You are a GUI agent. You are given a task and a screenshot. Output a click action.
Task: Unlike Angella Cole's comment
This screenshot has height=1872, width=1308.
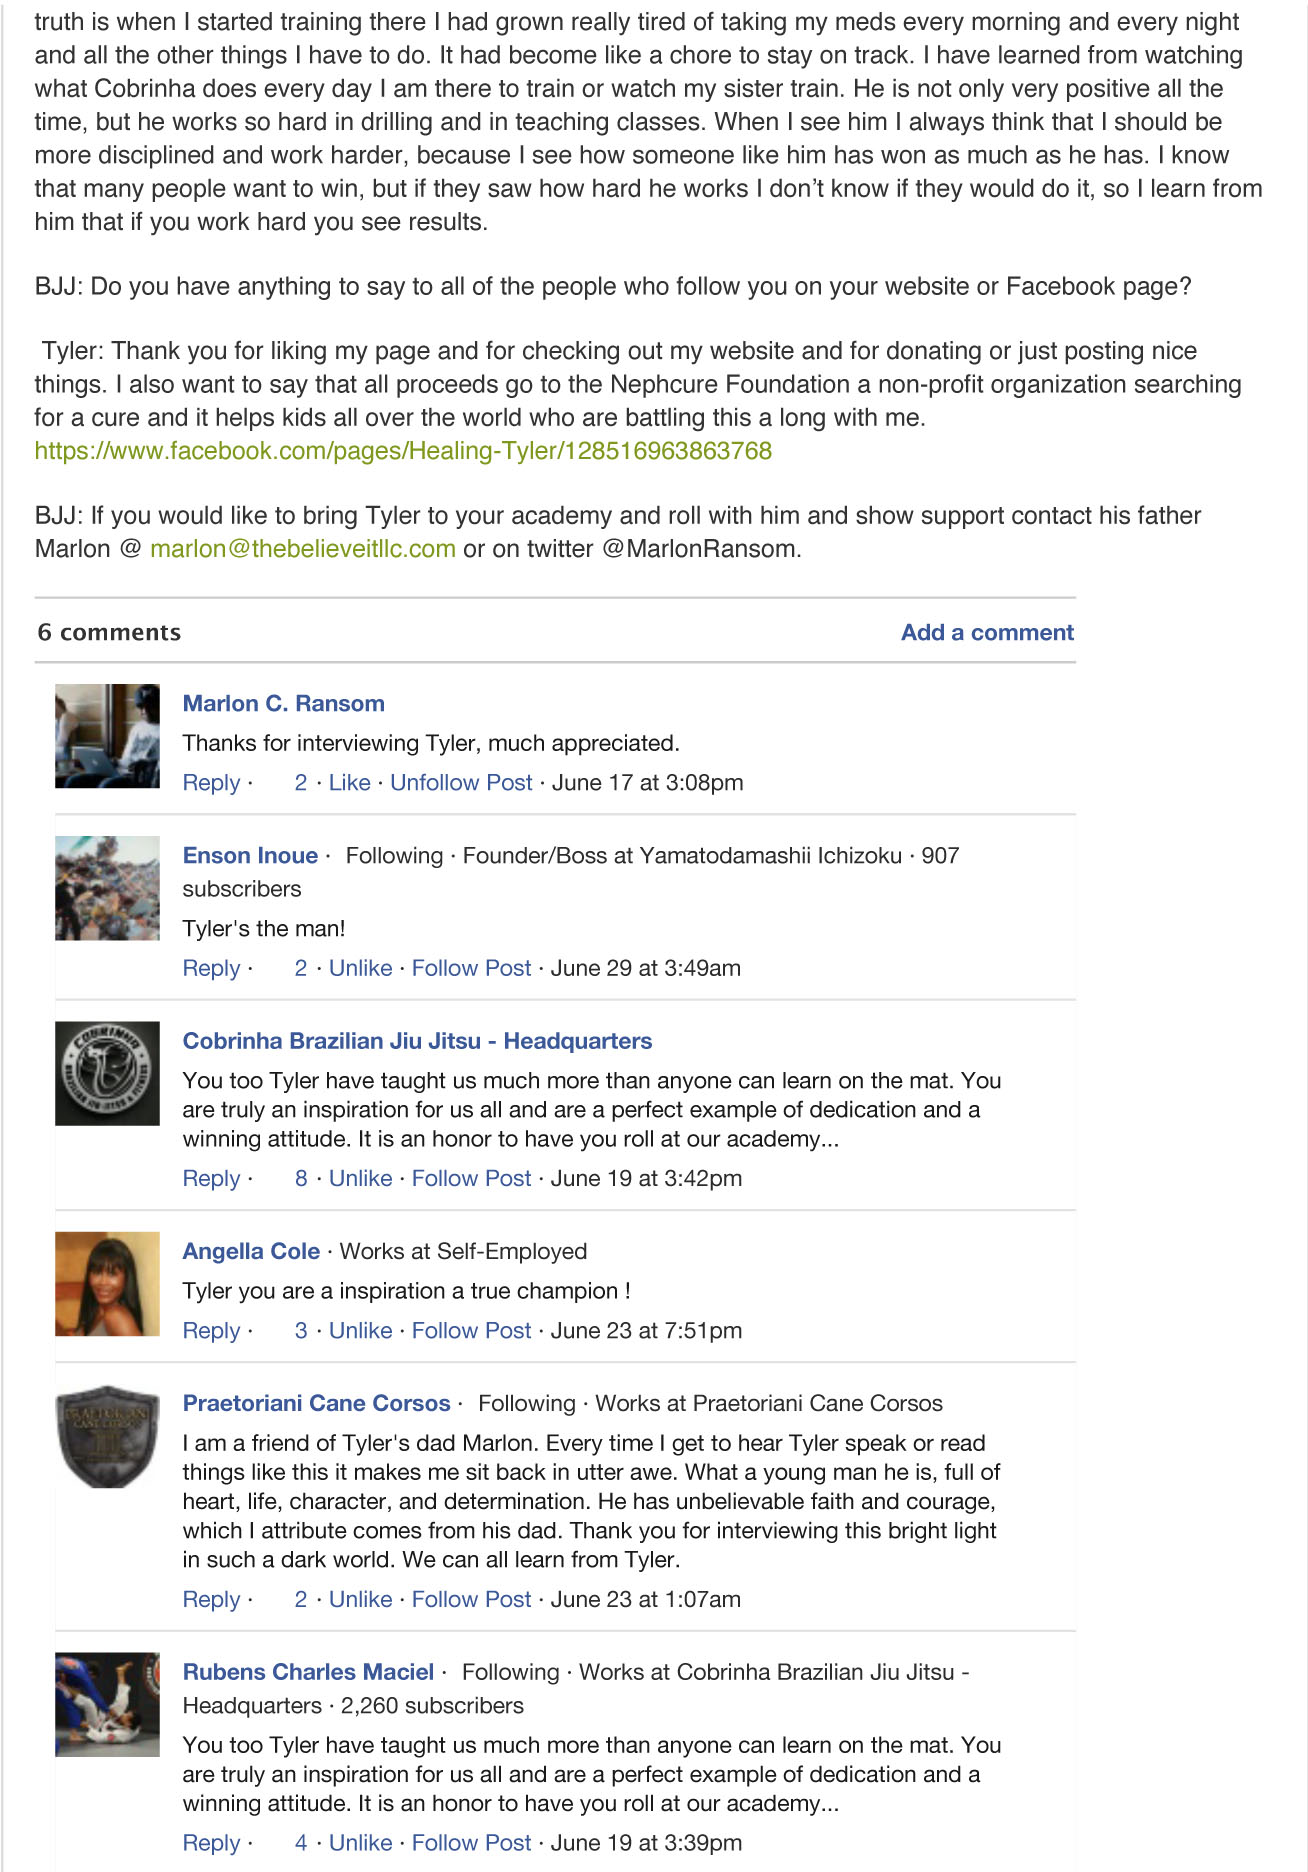click(x=360, y=1331)
